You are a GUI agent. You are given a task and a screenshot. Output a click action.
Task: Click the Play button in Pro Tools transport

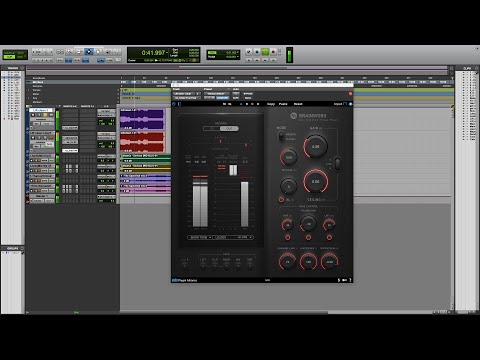pos(265,52)
